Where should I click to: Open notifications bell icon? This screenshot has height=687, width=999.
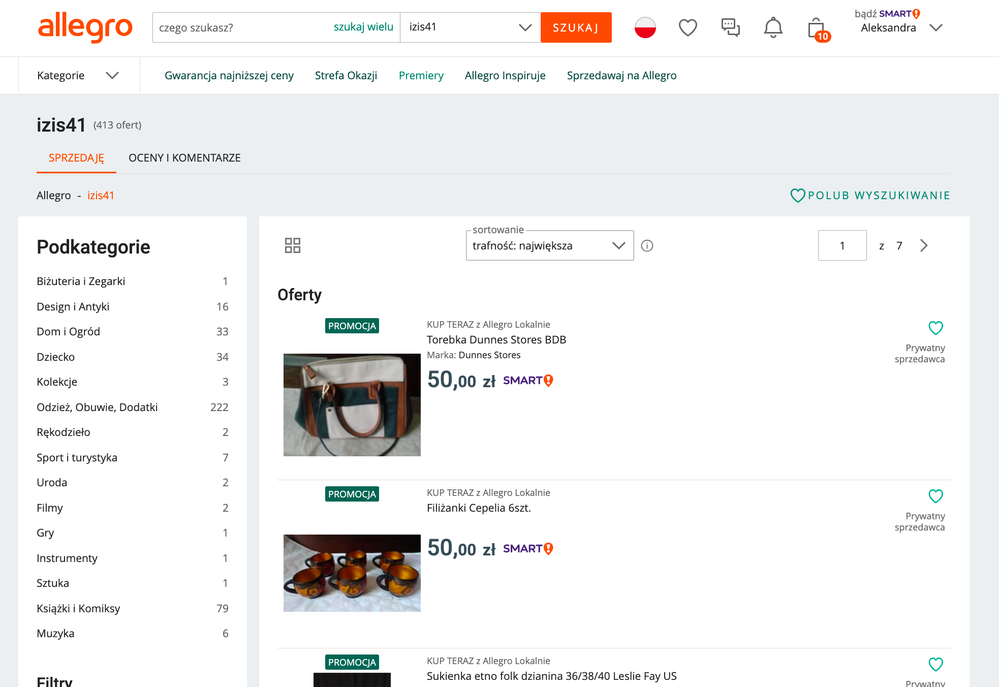pos(773,27)
